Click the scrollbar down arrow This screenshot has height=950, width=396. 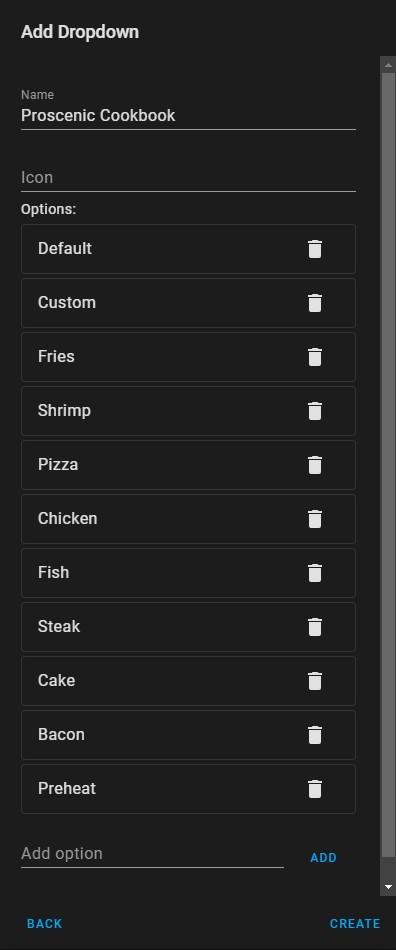388,887
